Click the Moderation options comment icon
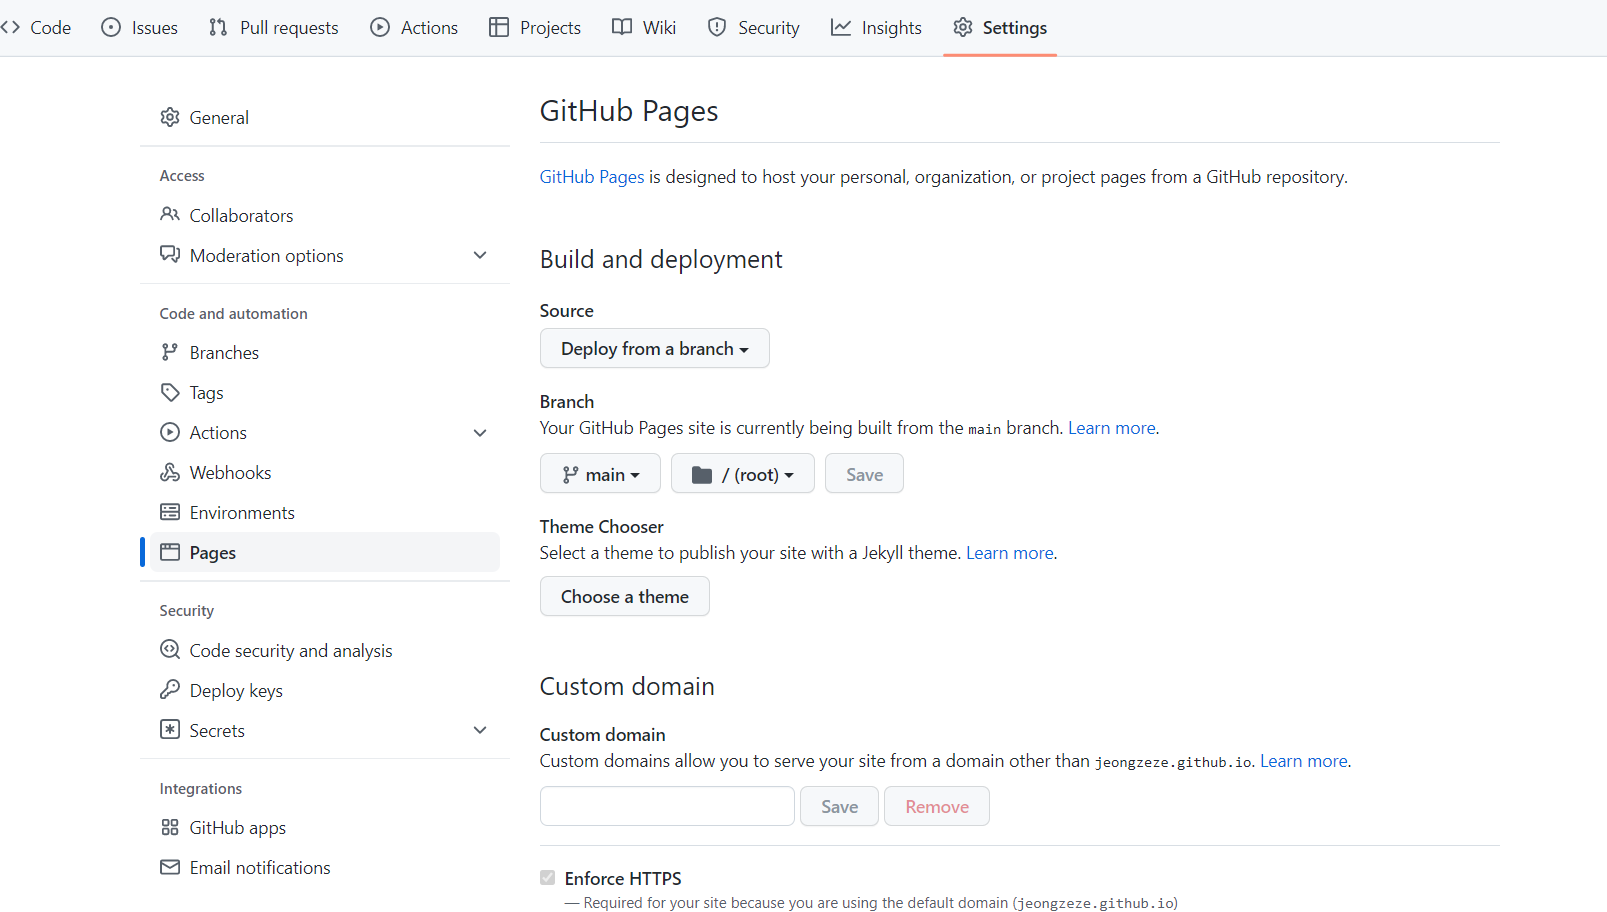Image resolution: width=1607 pixels, height=912 pixels. click(x=170, y=255)
